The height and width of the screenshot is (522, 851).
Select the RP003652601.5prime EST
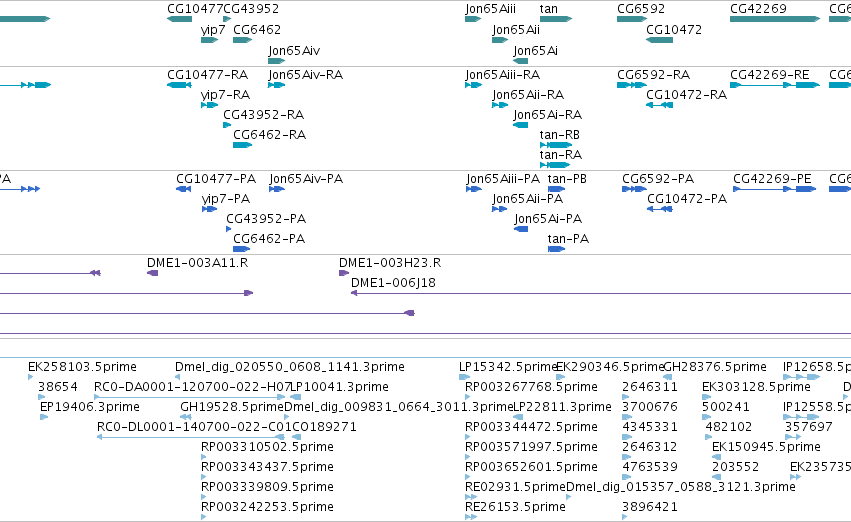(531, 467)
